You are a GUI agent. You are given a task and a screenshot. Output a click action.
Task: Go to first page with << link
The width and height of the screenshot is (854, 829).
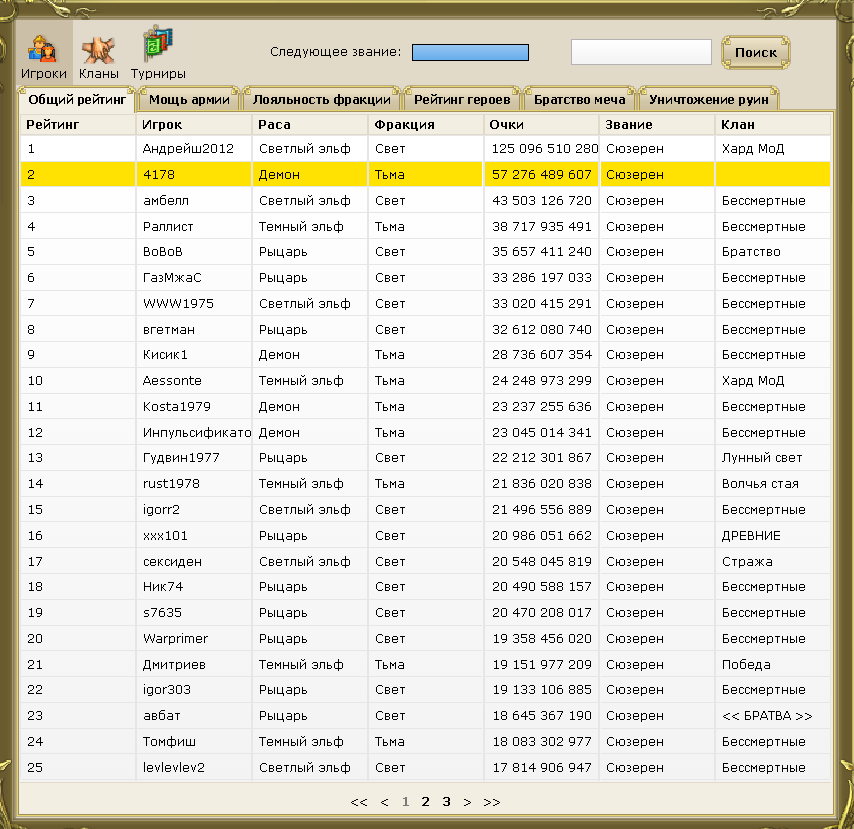click(359, 802)
